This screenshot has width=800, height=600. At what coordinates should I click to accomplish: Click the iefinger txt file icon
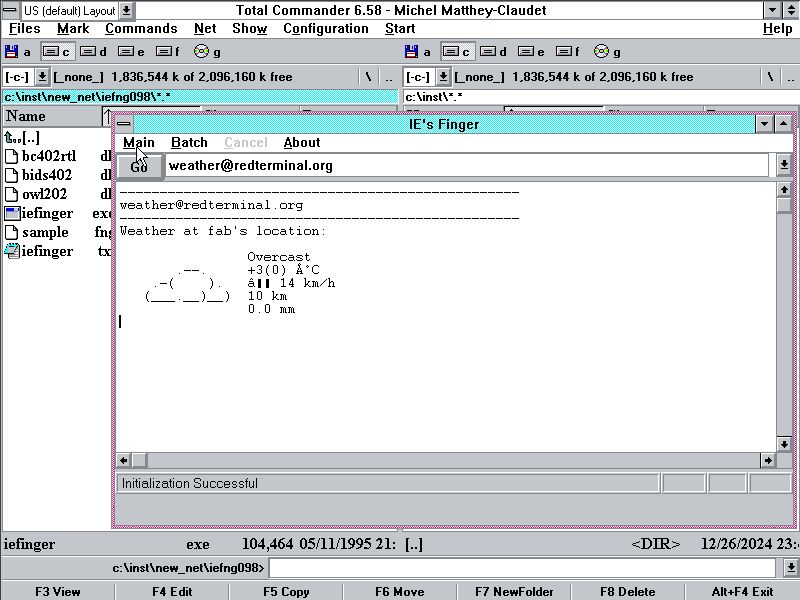12,251
